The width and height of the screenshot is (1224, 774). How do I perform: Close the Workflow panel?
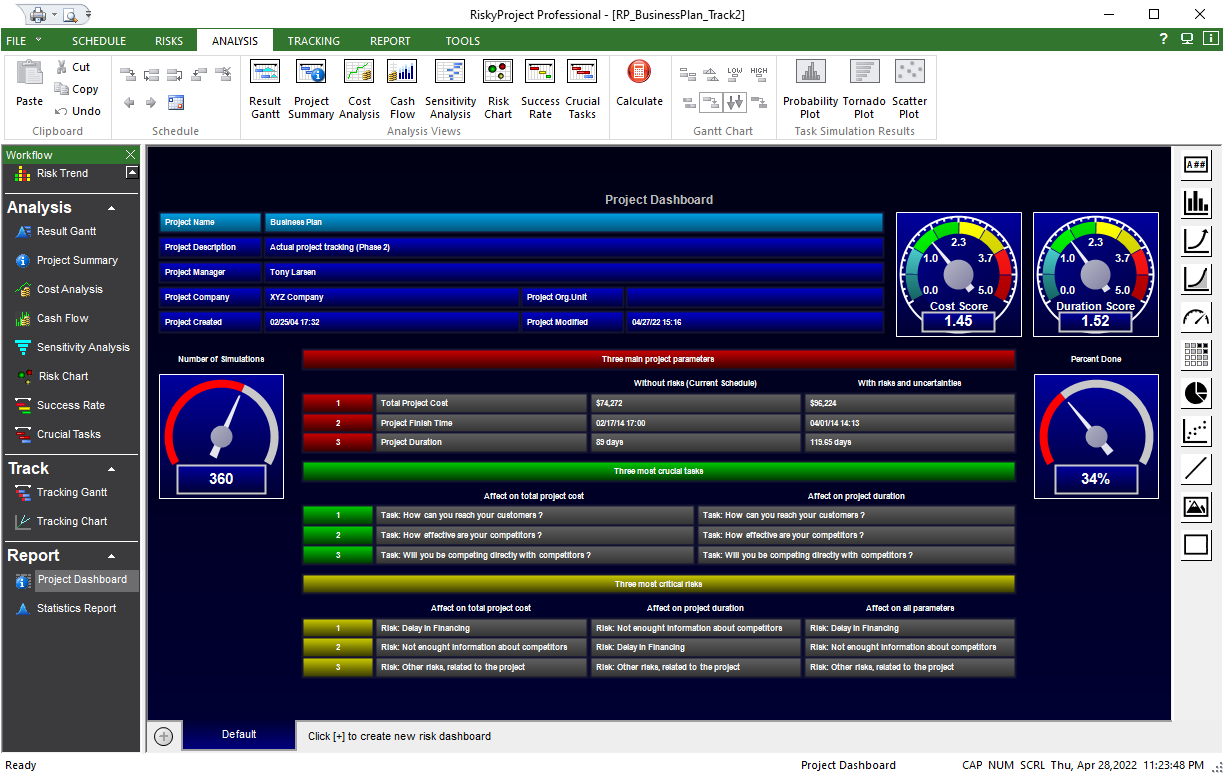click(130, 155)
